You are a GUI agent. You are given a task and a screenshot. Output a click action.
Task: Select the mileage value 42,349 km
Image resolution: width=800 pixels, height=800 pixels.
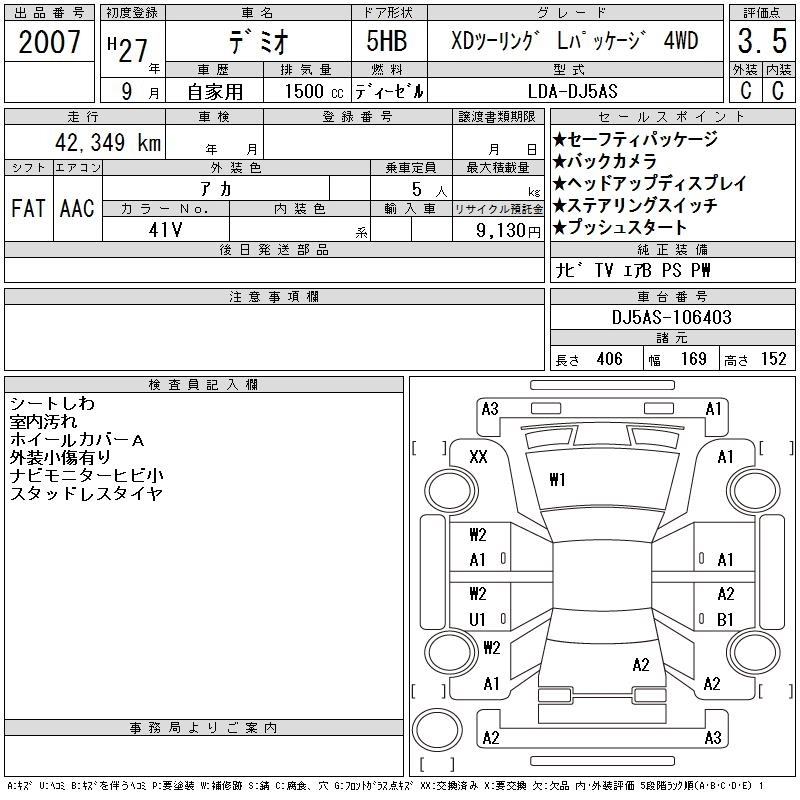point(102,142)
